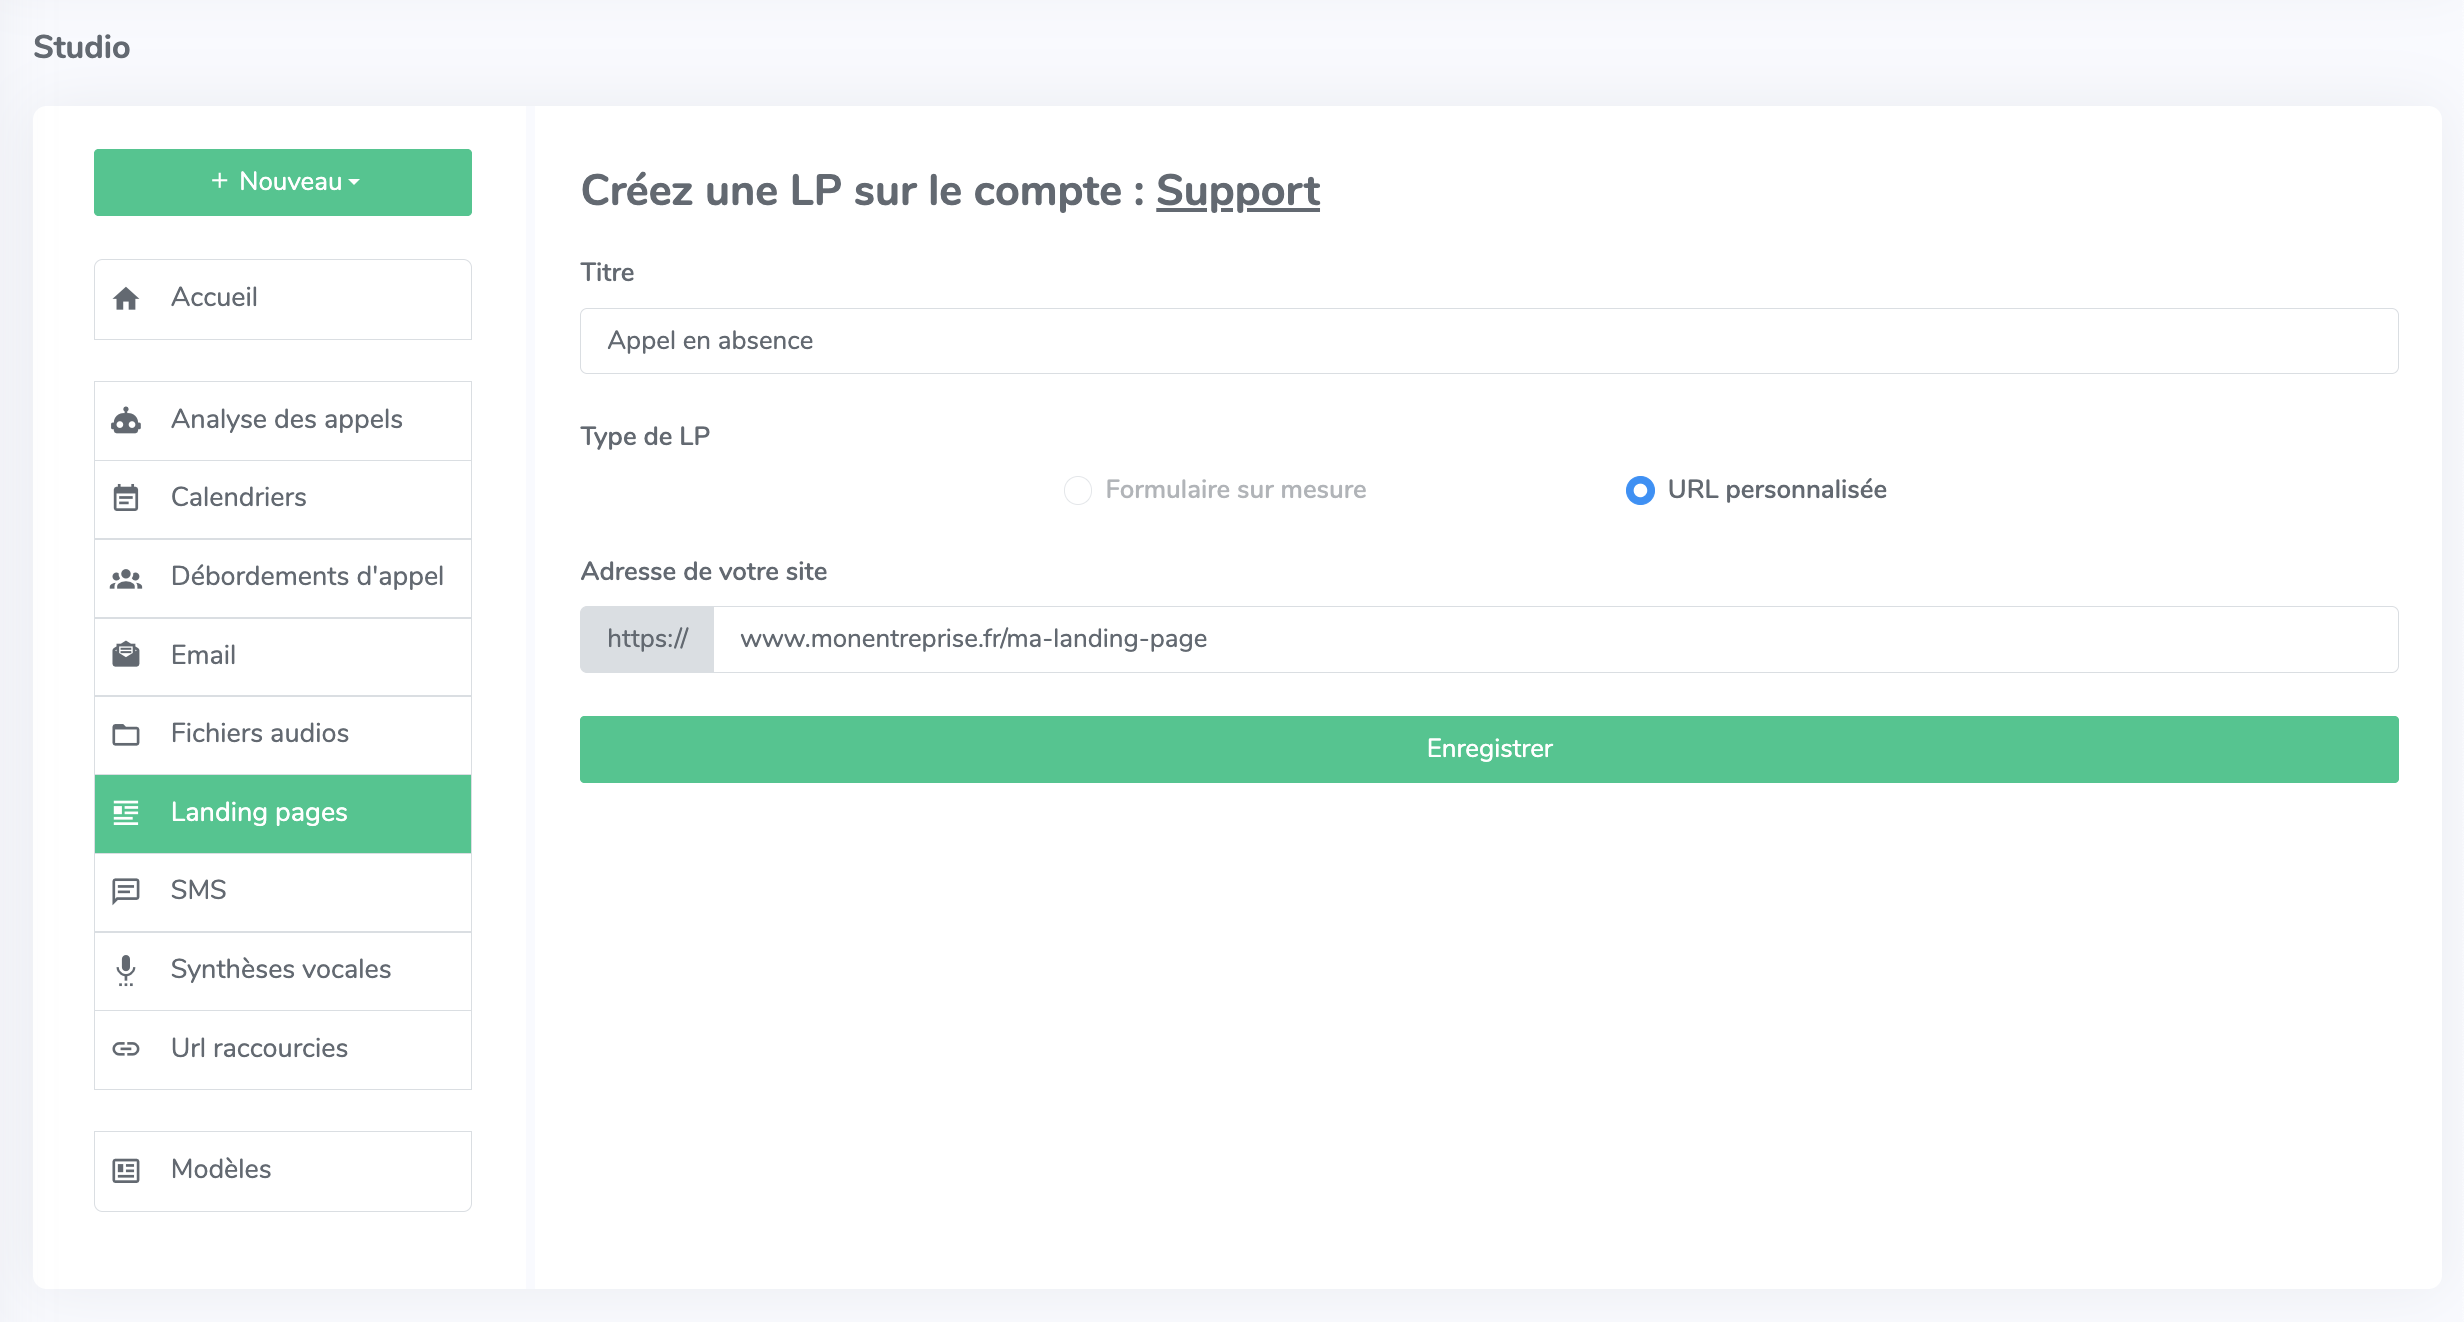The image size is (2464, 1322).
Task: Click the robot icon for Analyse des appels
Action: click(x=126, y=420)
